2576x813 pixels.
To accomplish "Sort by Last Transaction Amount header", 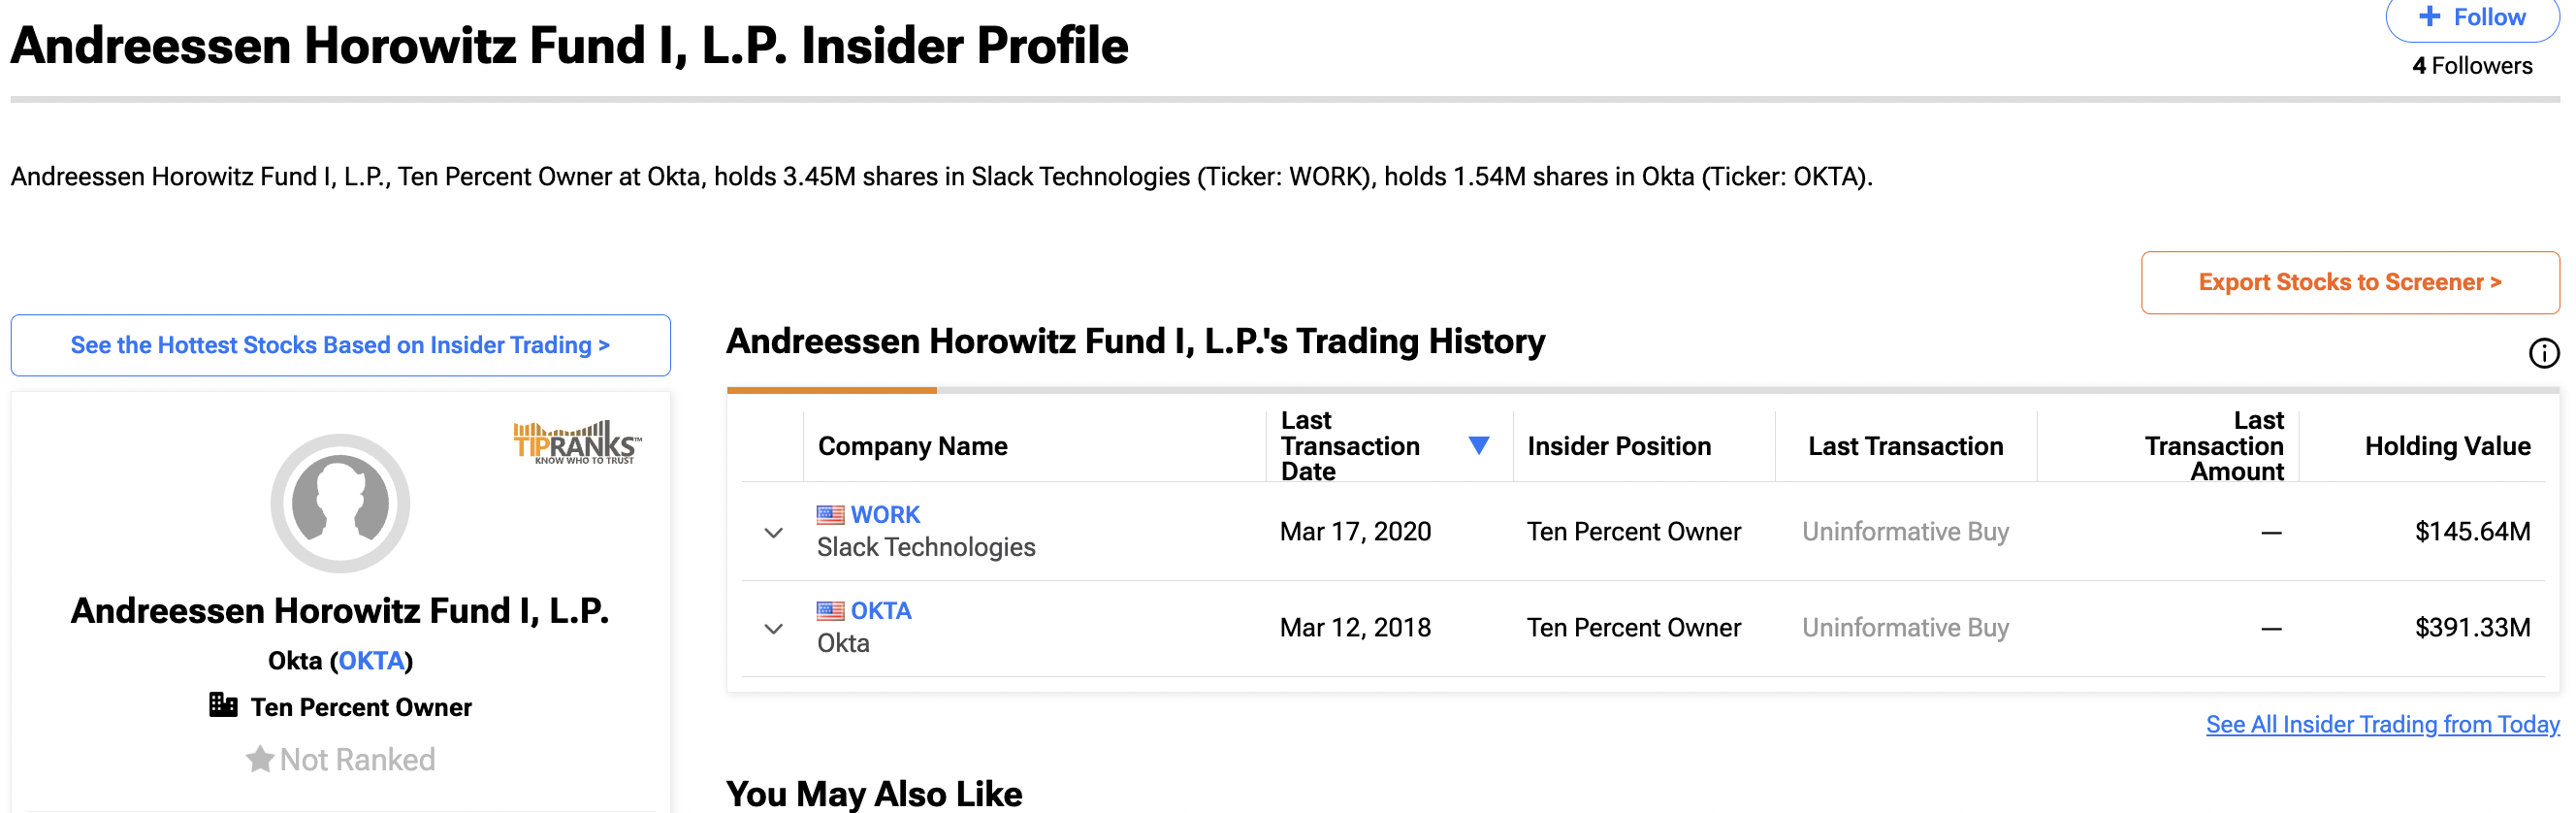I will [2213, 446].
